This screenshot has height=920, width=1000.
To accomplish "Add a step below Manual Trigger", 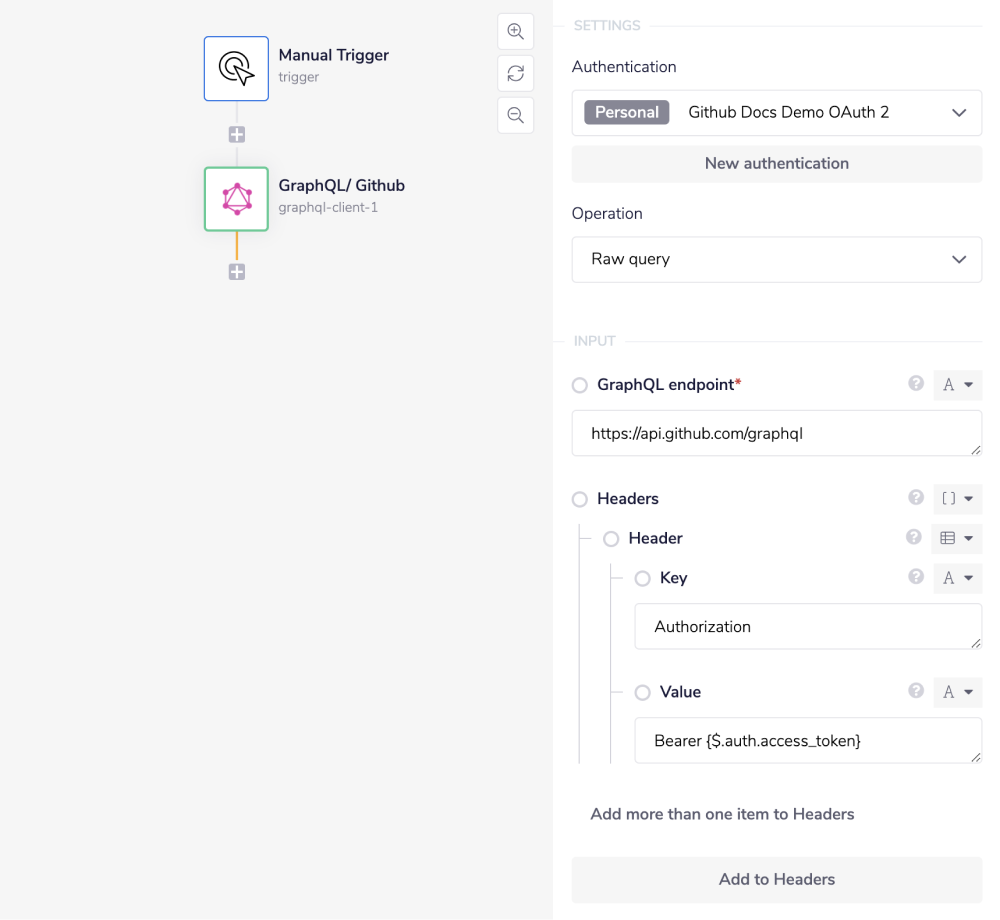I will (236, 133).
